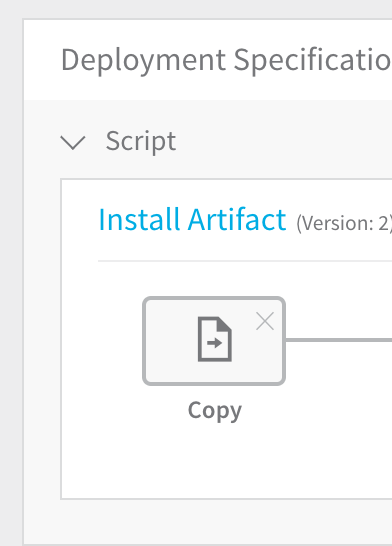
Task: Click the Copy label under the step
Action: coord(215,411)
